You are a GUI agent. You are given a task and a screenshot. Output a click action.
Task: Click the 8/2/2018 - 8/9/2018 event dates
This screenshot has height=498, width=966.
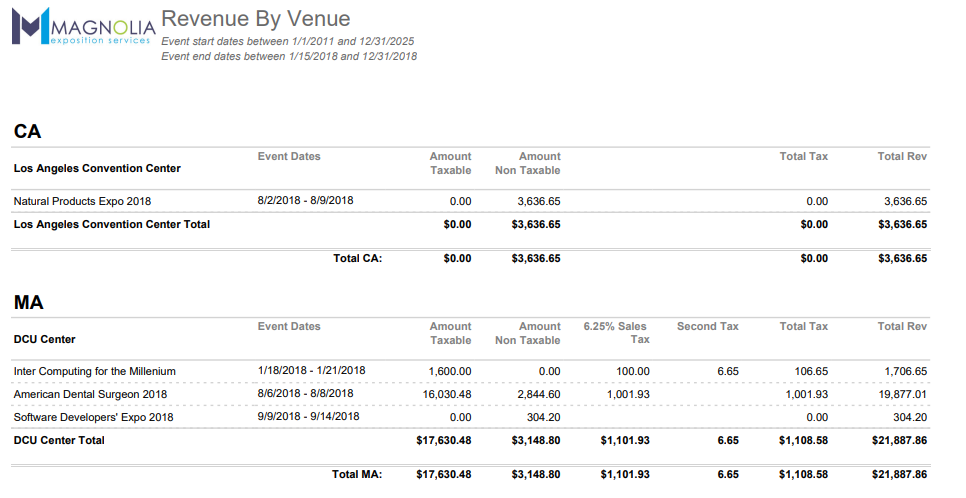pos(305,200)
